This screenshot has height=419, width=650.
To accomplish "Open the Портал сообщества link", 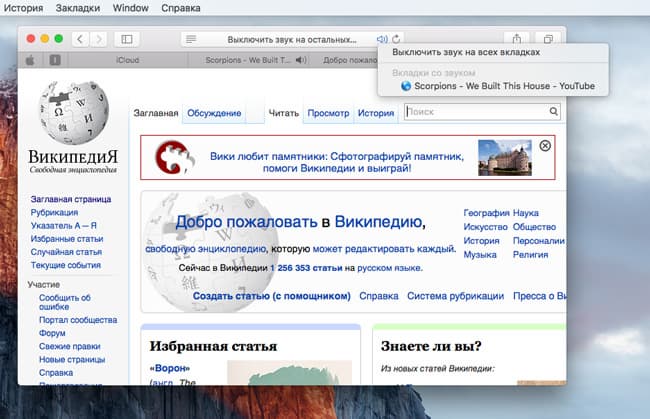I will 78,320.
